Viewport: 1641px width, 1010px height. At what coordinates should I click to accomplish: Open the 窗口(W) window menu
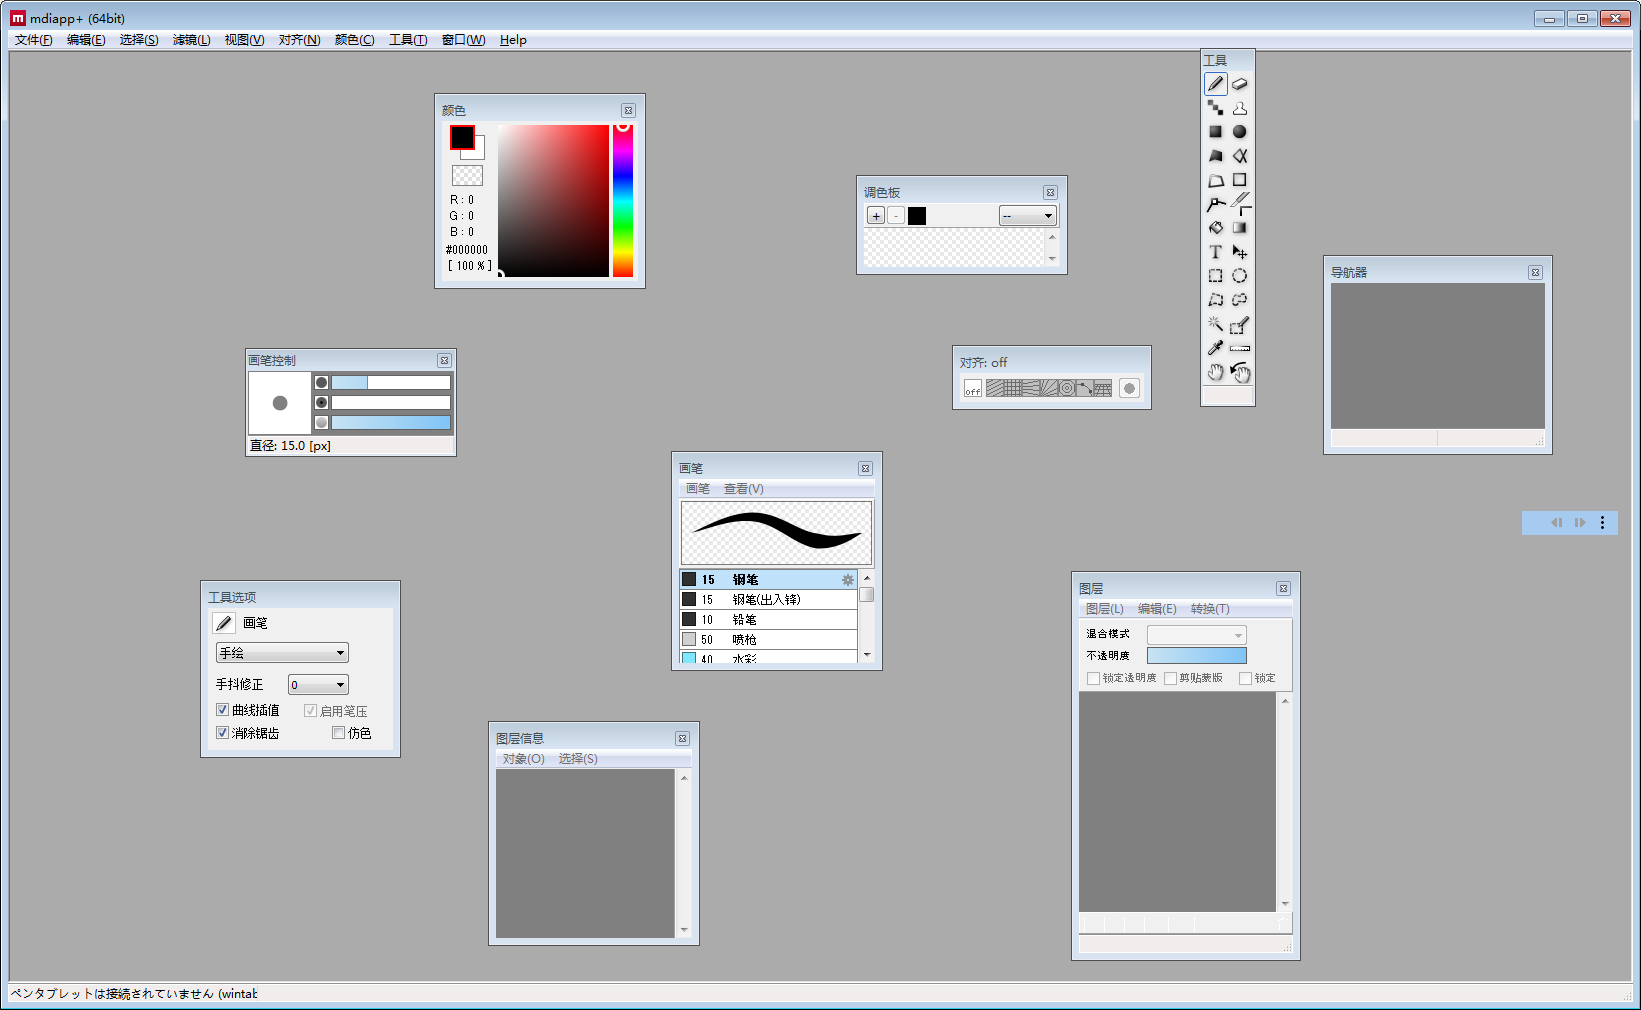coord(463,40)
